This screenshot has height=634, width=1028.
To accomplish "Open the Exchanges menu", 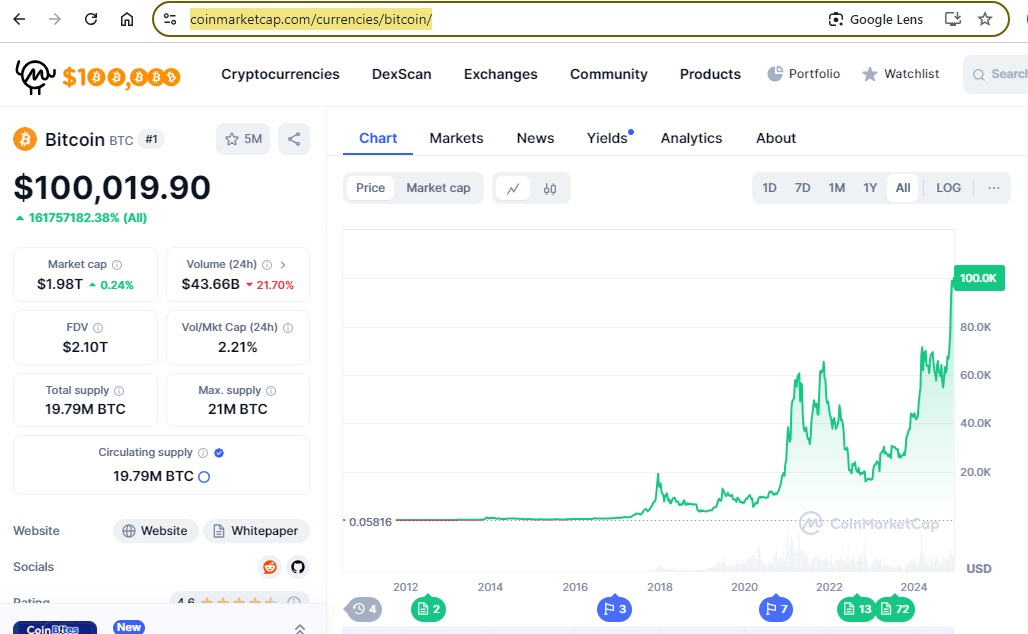I will pos(500,74).
